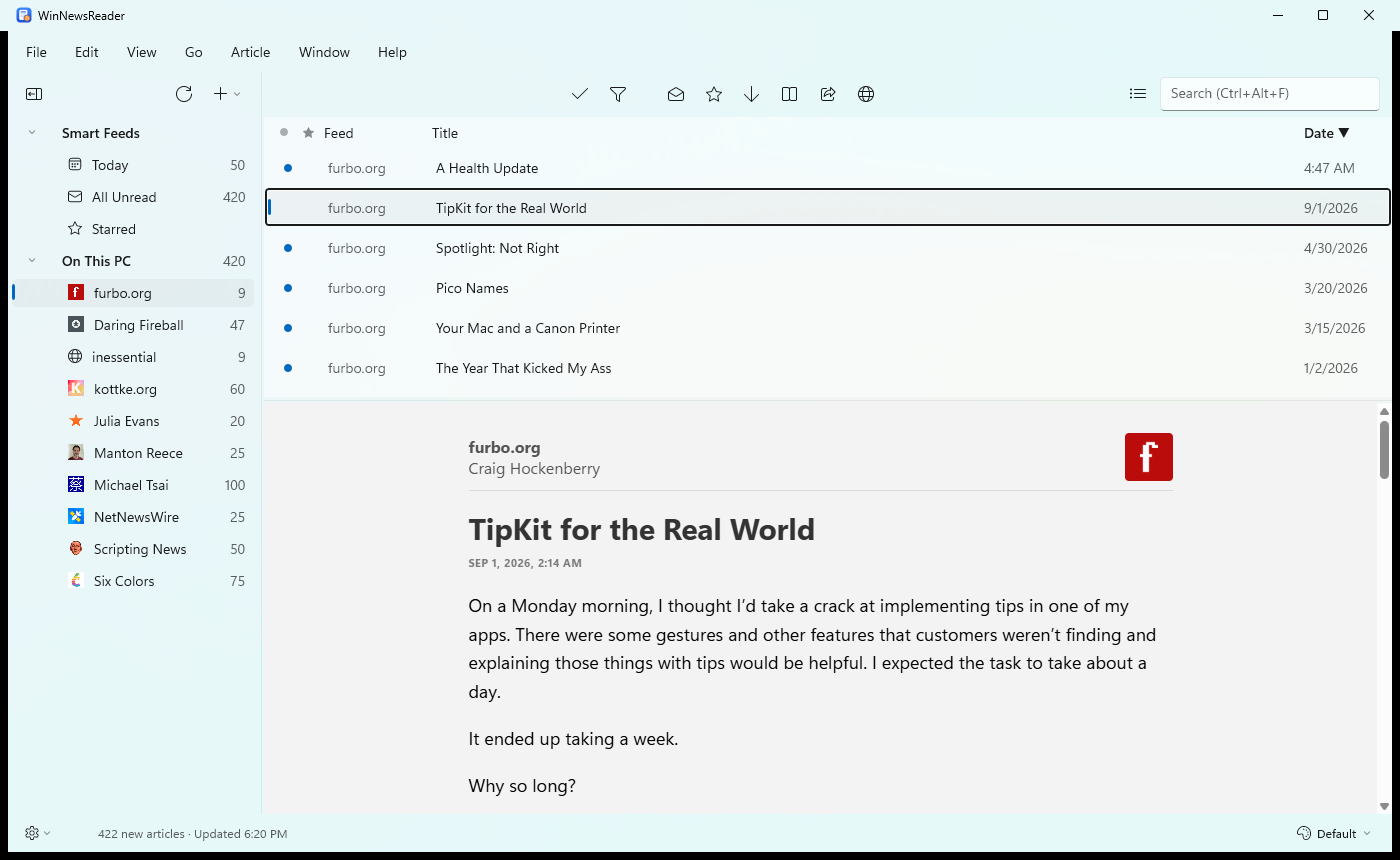Collapse the Smart Feeds section
Image resolution: width=1400 pixels, height=860 pixels.
point(32,133)
